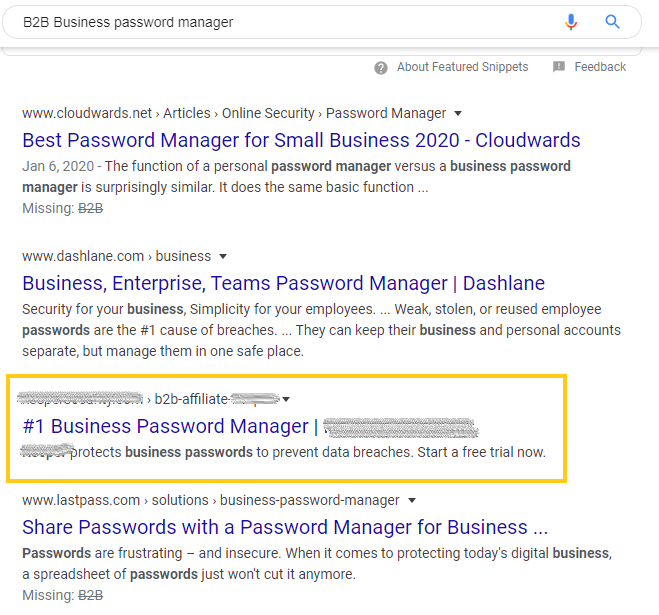The height and width of the screenshot is (615, 659).
Task: Open Share Passwords with a Password Manager result
Action: [285, 527]
